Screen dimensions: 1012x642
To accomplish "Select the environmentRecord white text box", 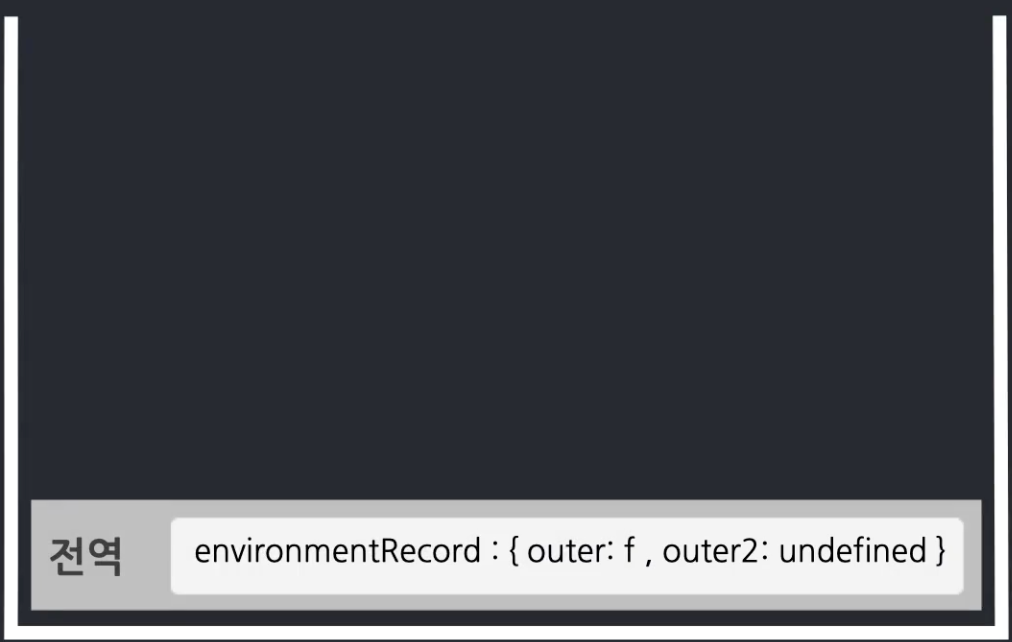I will pyautogui.click(x=567, y=556).
